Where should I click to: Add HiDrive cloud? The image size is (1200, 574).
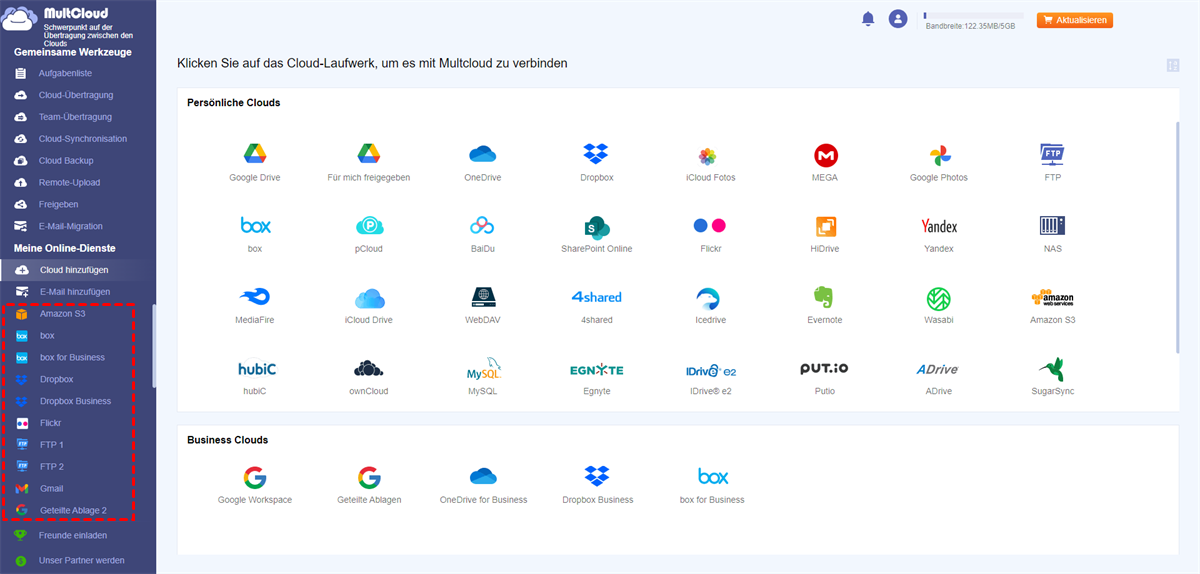click(x=825, y=234)
